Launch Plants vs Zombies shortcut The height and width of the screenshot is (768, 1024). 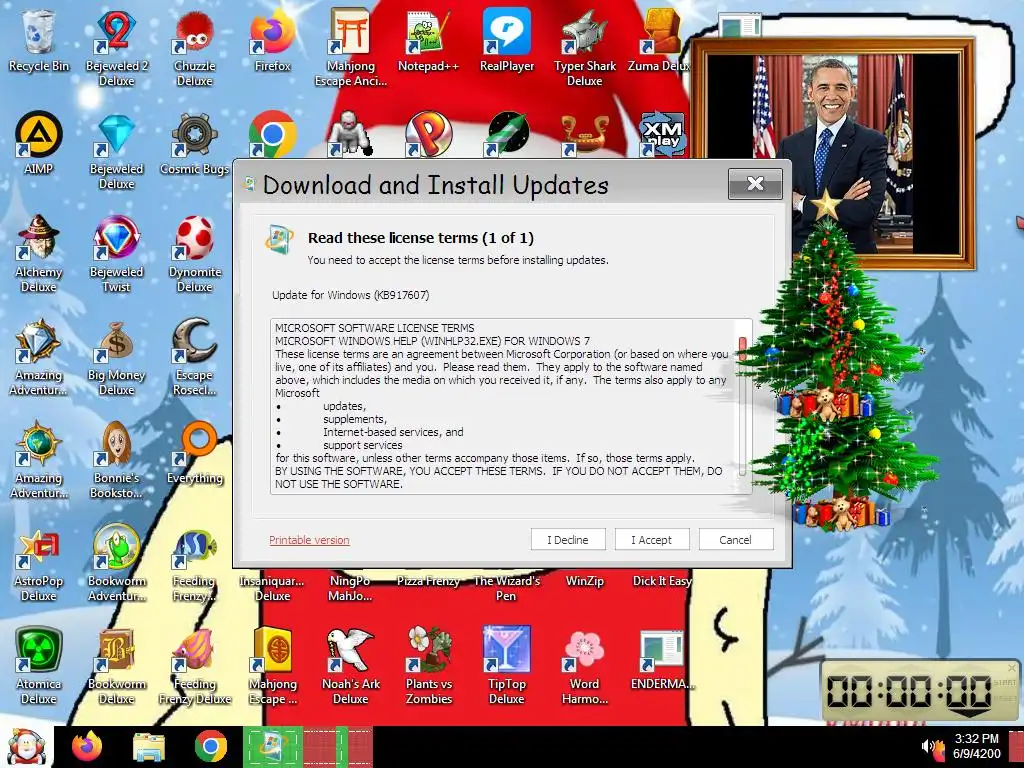coord(428,666)
